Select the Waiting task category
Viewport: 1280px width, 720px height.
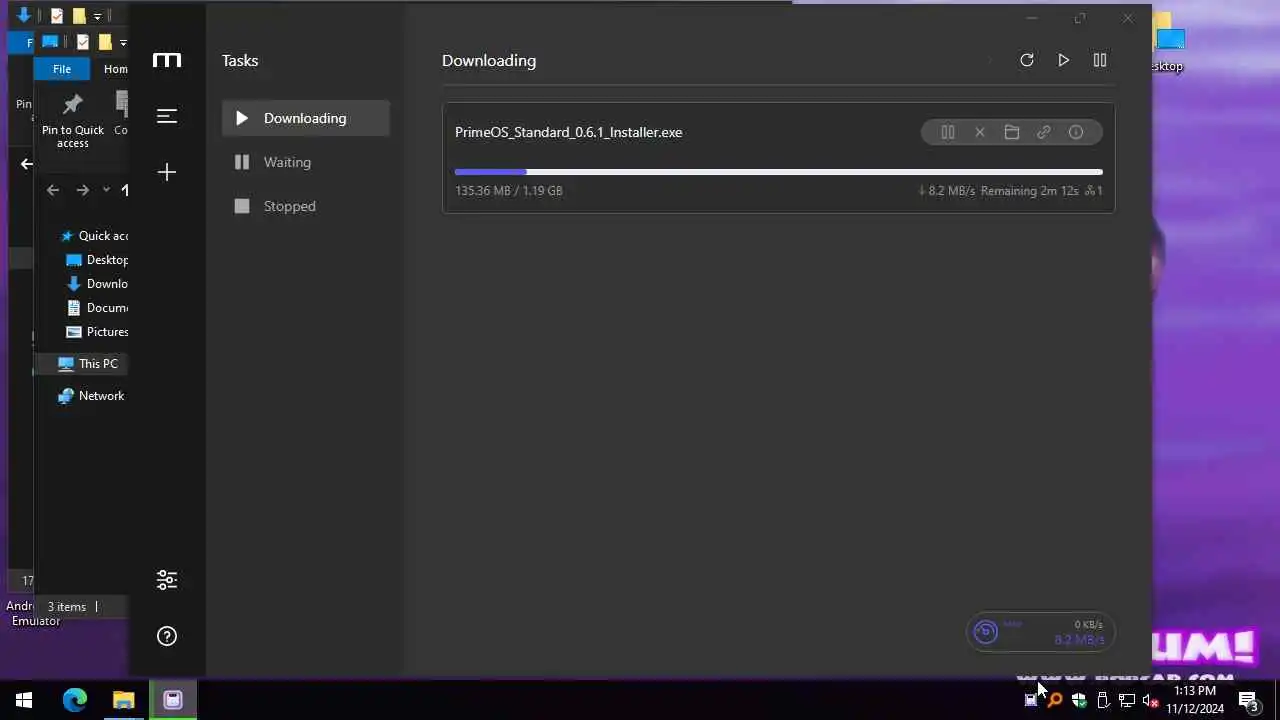point(306,162)
